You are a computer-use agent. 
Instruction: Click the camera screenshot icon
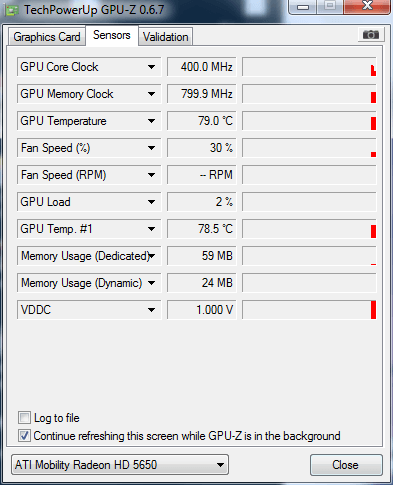tap(371, 35)
